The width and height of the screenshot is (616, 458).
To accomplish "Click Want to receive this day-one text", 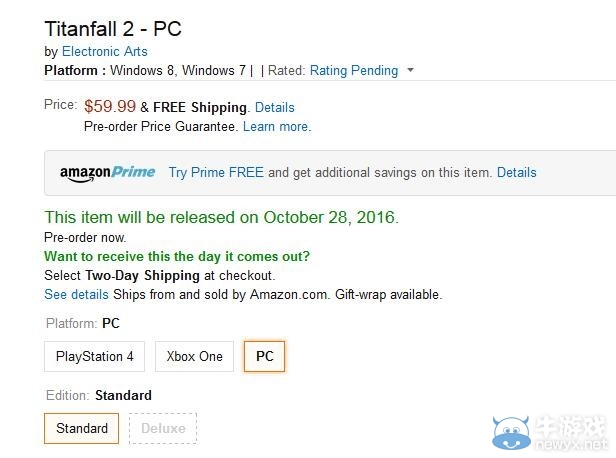I will (x=177, y=256).
